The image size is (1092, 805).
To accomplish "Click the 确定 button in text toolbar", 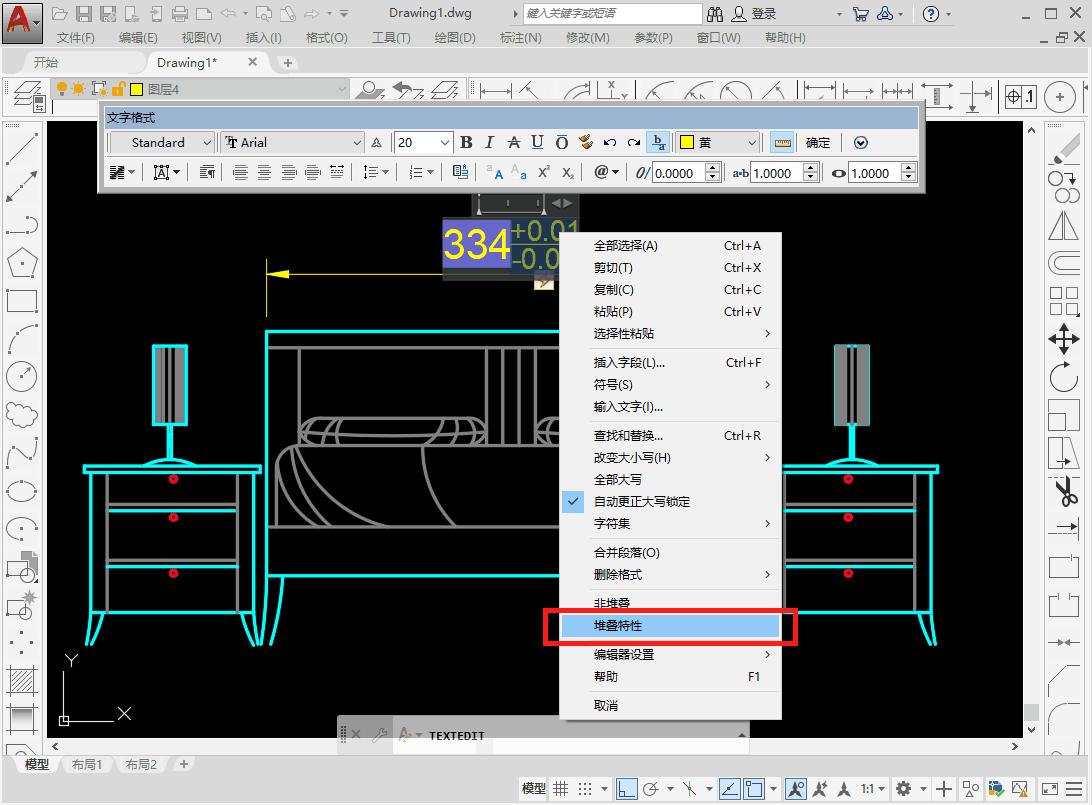I will click(x=818, y=143).
